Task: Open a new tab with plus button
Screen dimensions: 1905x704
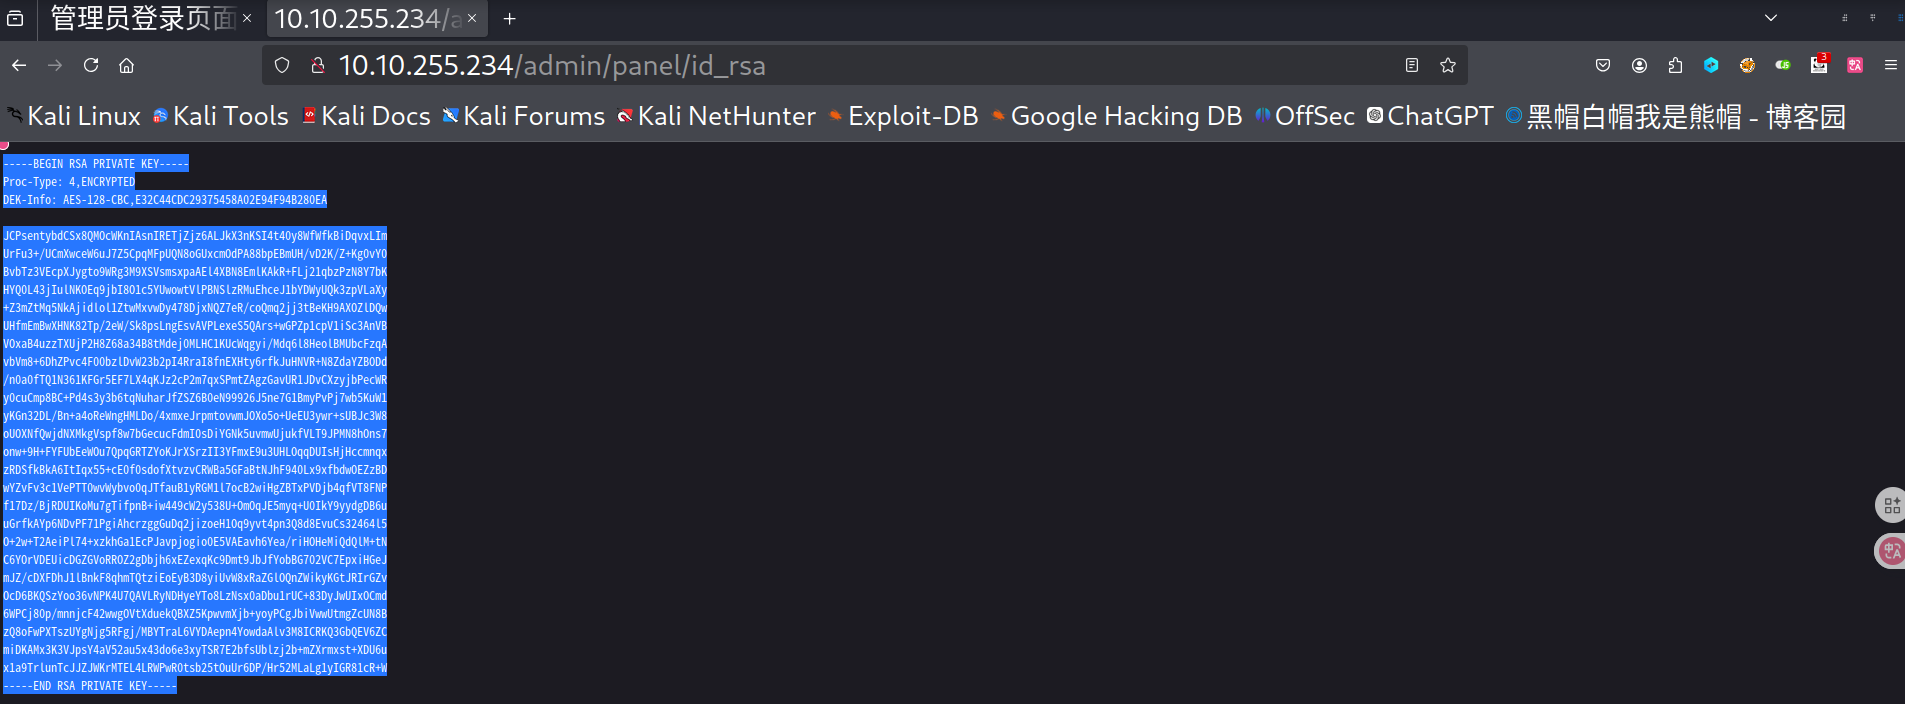Action: coord(509,18)
